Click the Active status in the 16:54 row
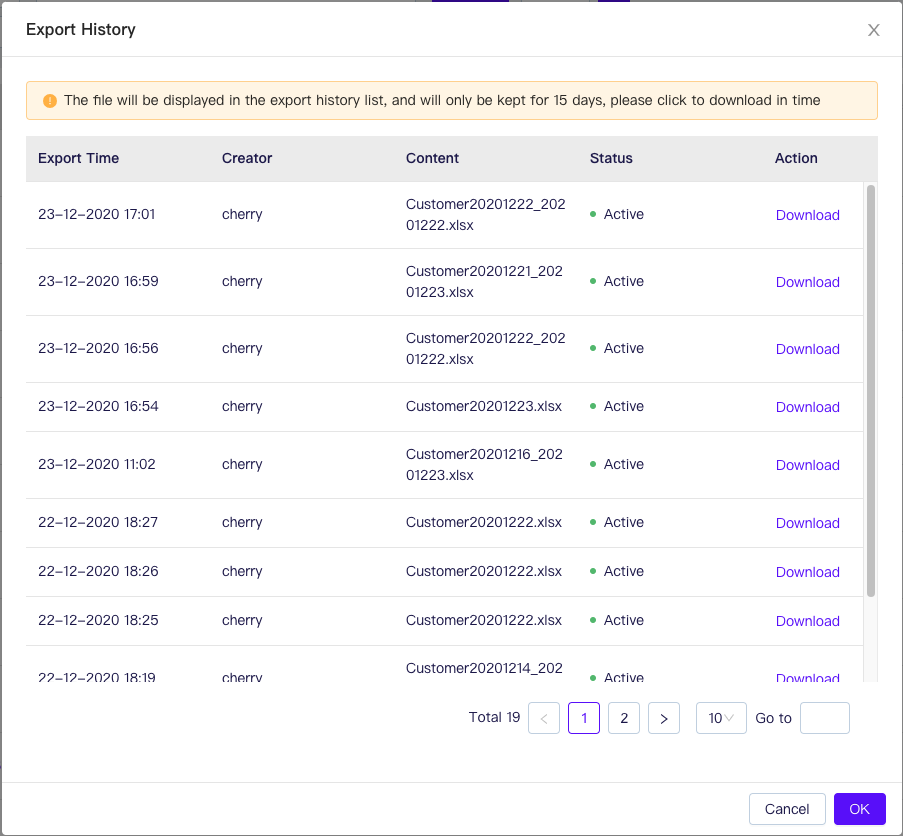 tap(617, 406)
